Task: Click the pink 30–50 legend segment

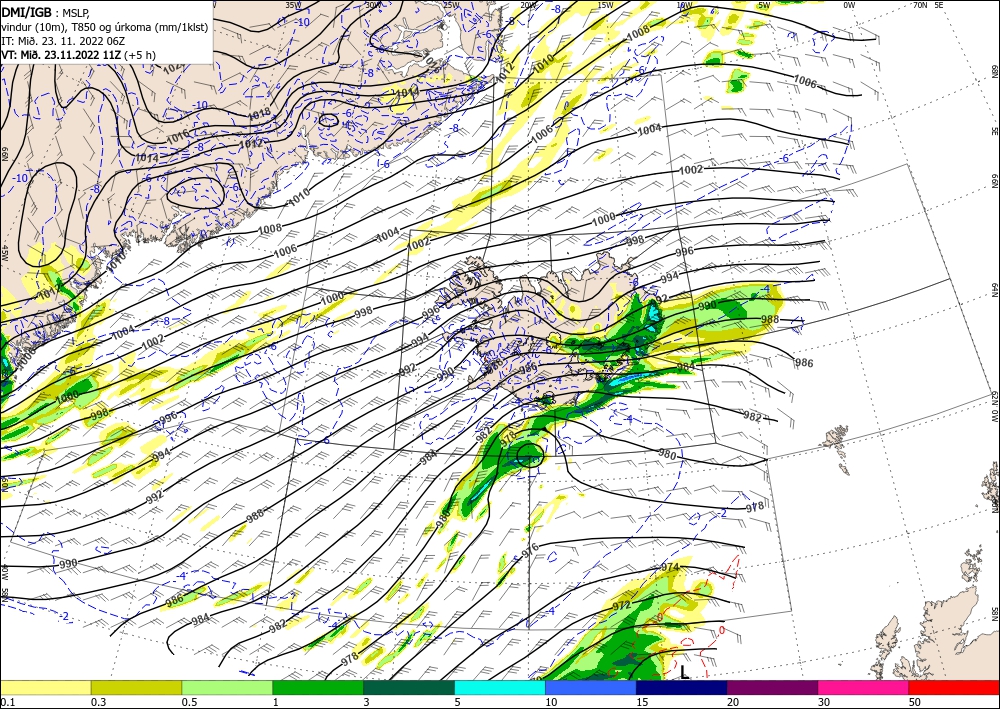Action: [864, 687]
